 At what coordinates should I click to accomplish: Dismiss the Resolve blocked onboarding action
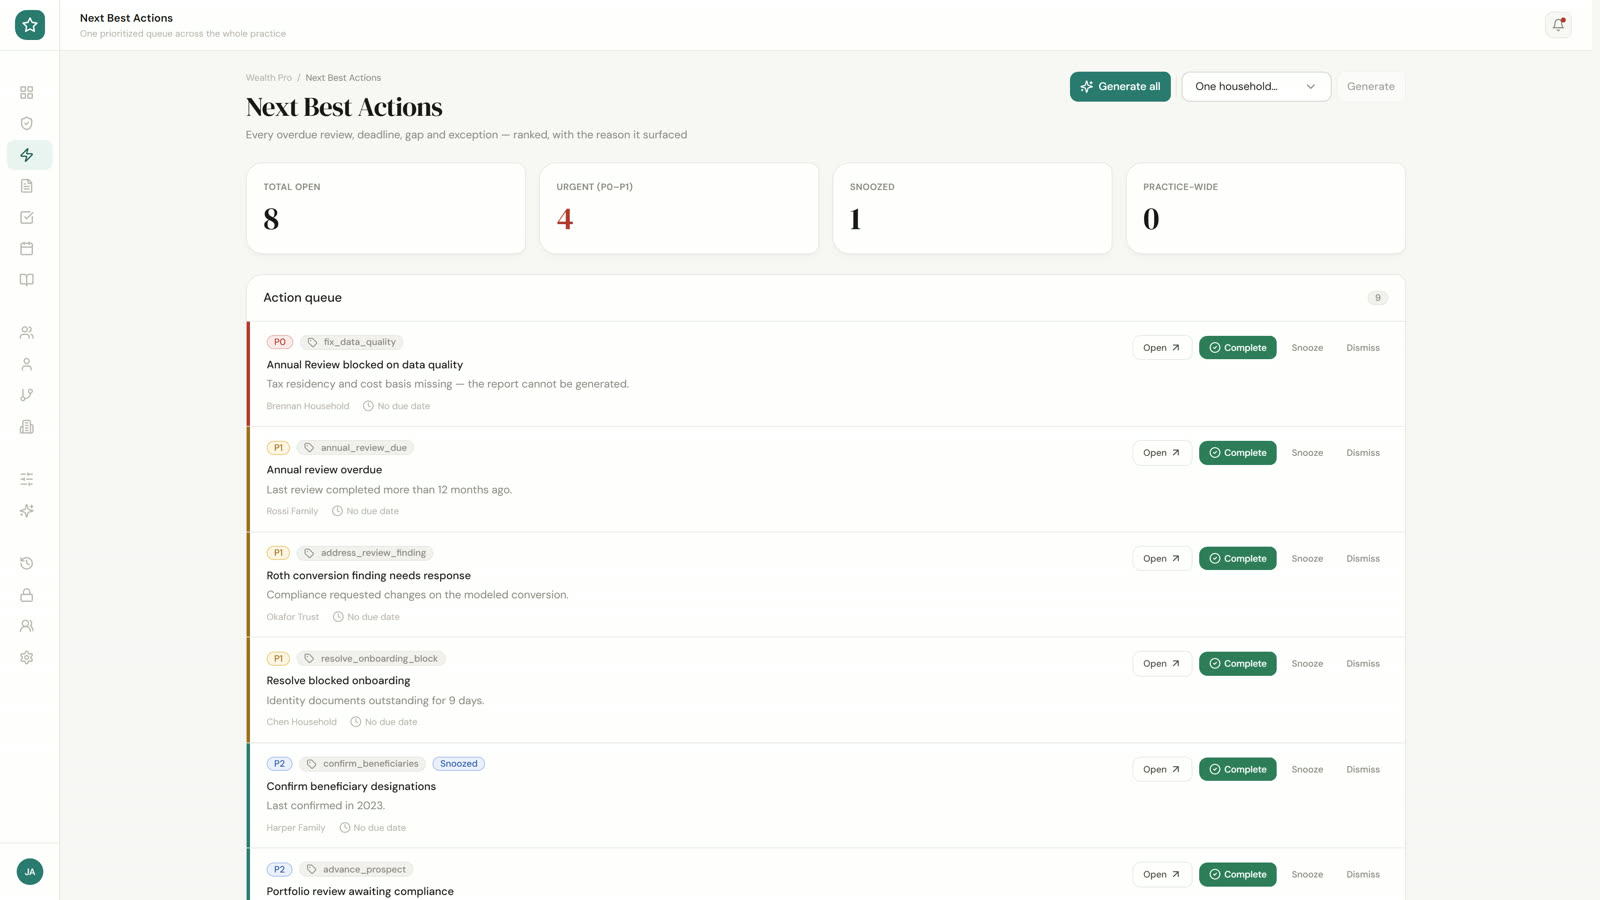1363,664
